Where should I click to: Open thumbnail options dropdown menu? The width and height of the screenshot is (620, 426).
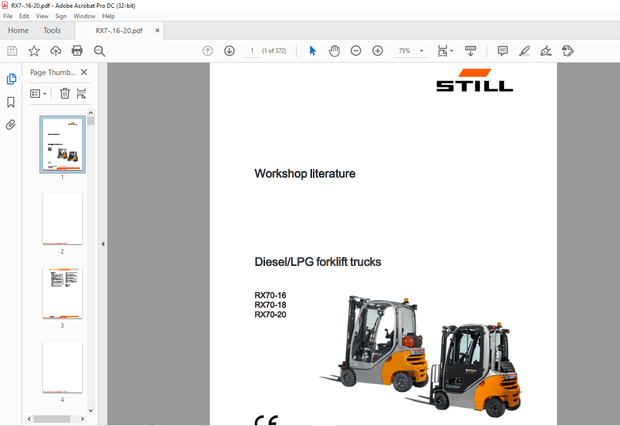pyautogui.click(x=38, y=94)
